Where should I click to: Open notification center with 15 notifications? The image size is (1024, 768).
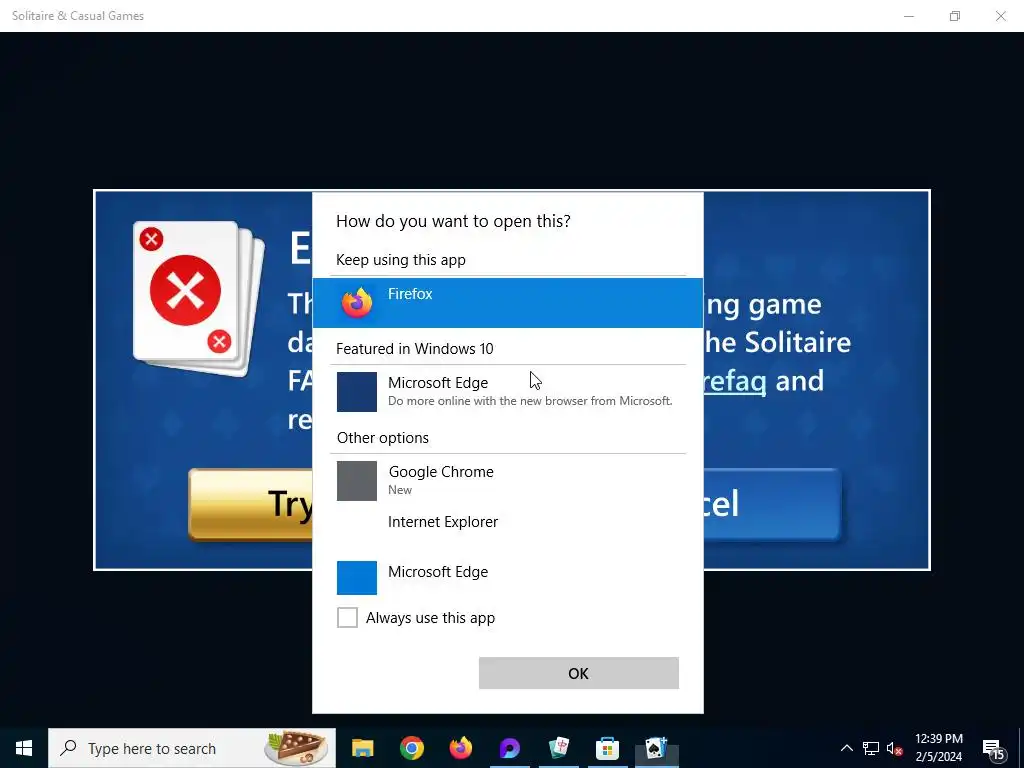tap(993, 749)
